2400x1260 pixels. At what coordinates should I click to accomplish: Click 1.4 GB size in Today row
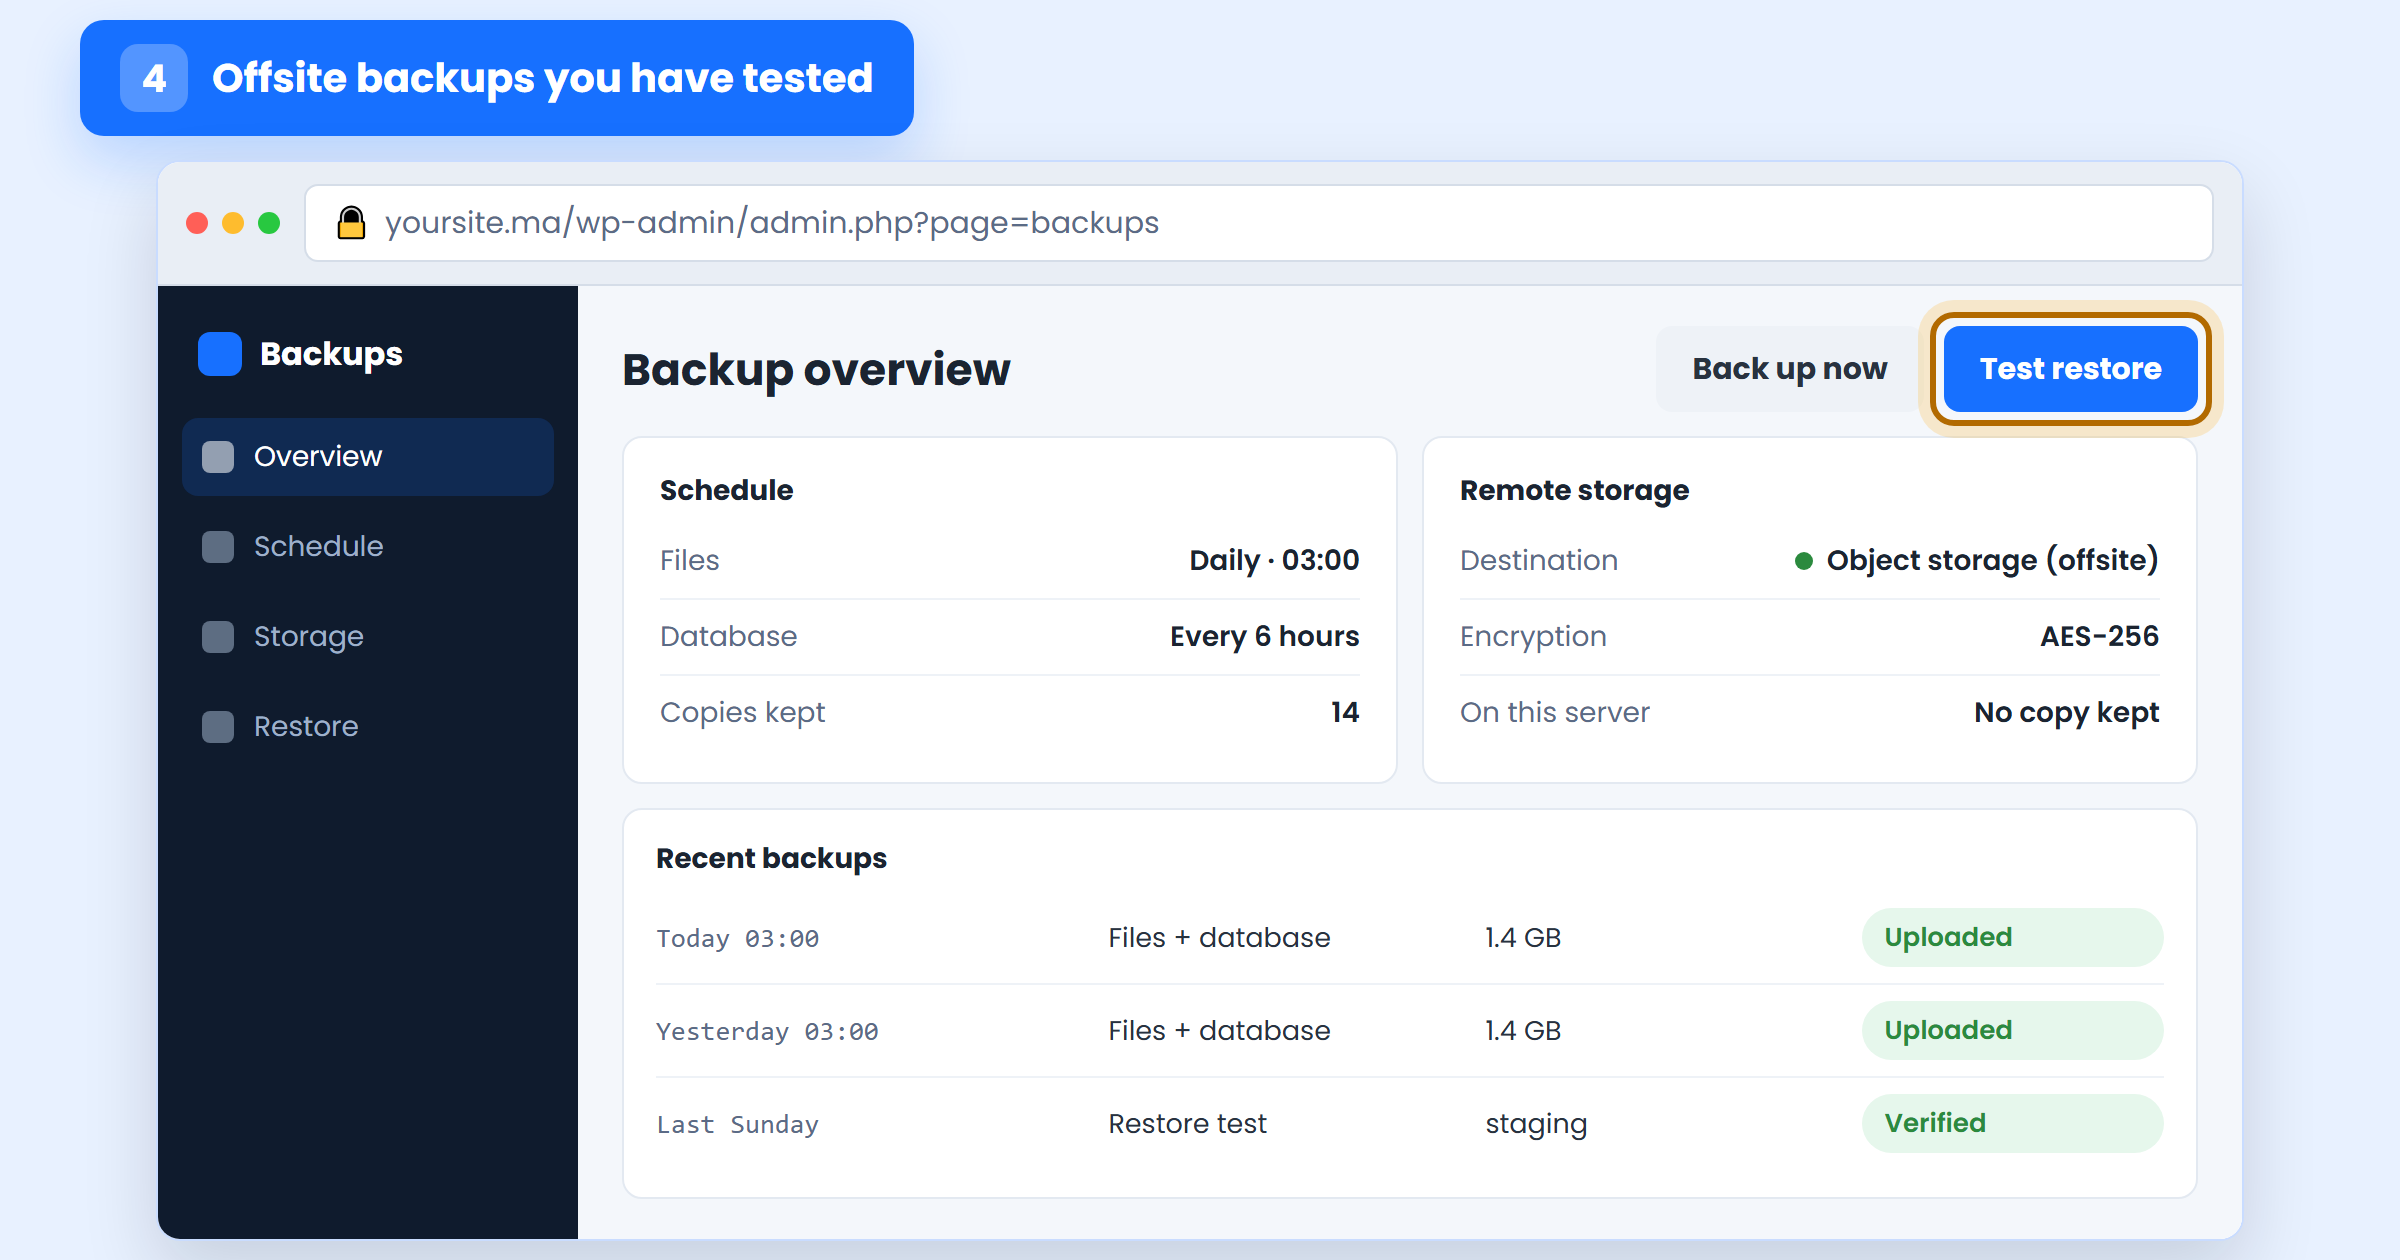click(1523, 938)
